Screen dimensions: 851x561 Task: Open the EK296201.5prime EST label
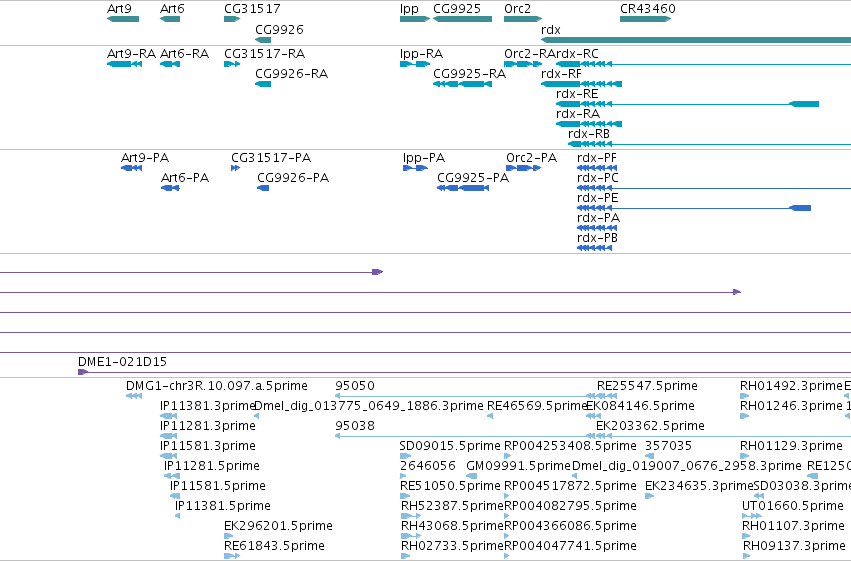click(x=278, y=526)
